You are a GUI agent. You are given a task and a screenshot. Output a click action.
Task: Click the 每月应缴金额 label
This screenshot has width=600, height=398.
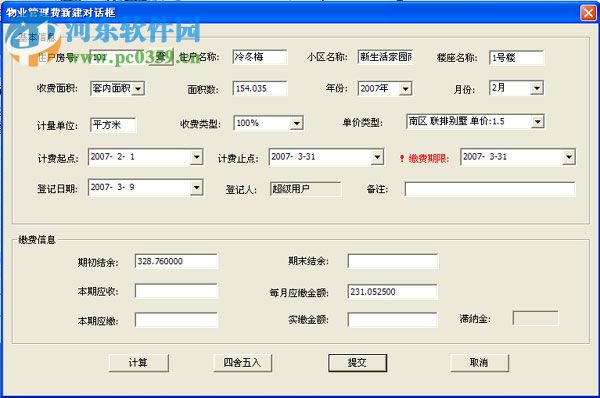[x=299, y=293]
